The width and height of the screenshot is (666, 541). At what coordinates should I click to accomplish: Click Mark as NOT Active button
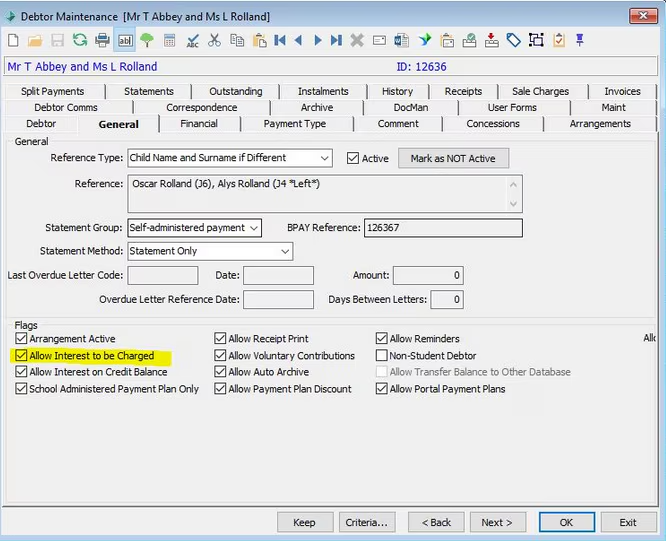tap(453, 158)
